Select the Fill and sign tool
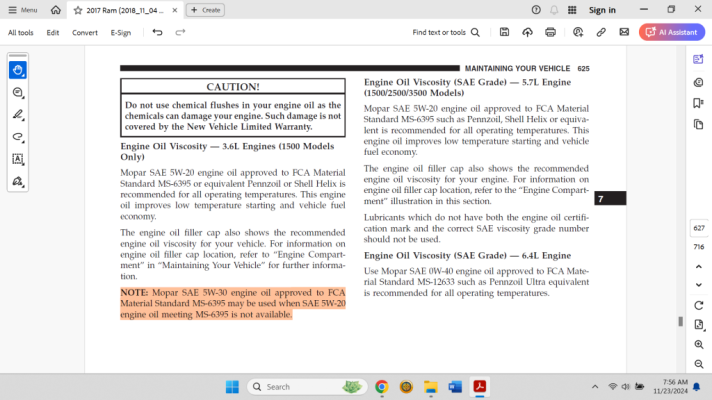The width and height of the screenshot is (712, 400). (18, 181)
